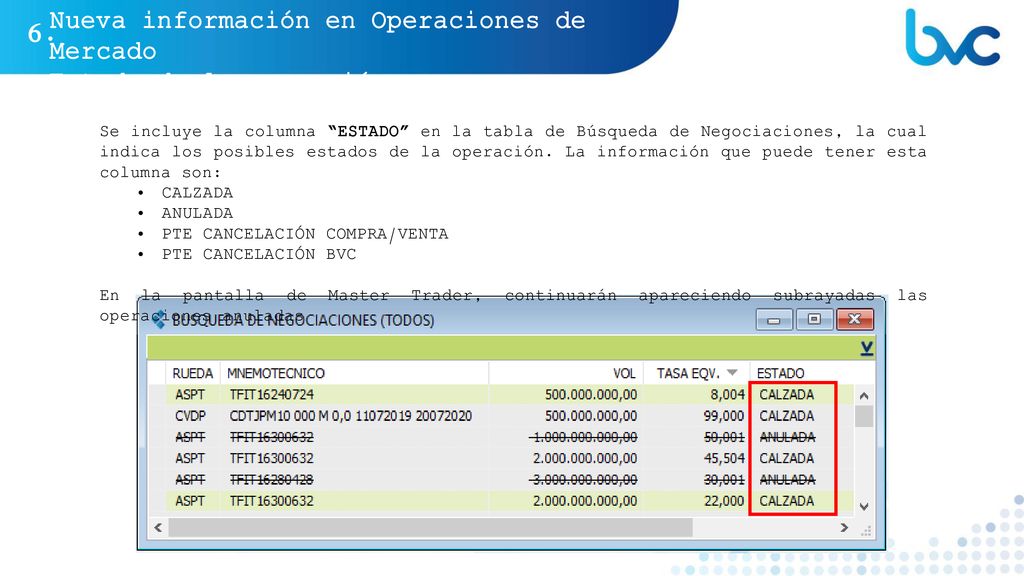Close the Búsqueda de Negociaciones window
The height and width of the screenshot is (576, 1024).
coord(855,319)
